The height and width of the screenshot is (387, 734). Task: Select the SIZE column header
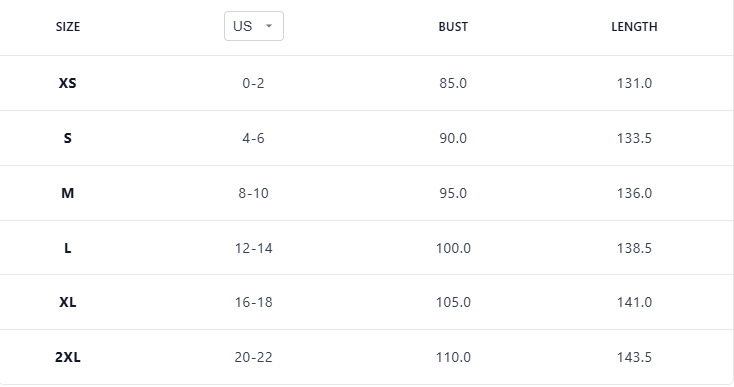pos(68,27)
